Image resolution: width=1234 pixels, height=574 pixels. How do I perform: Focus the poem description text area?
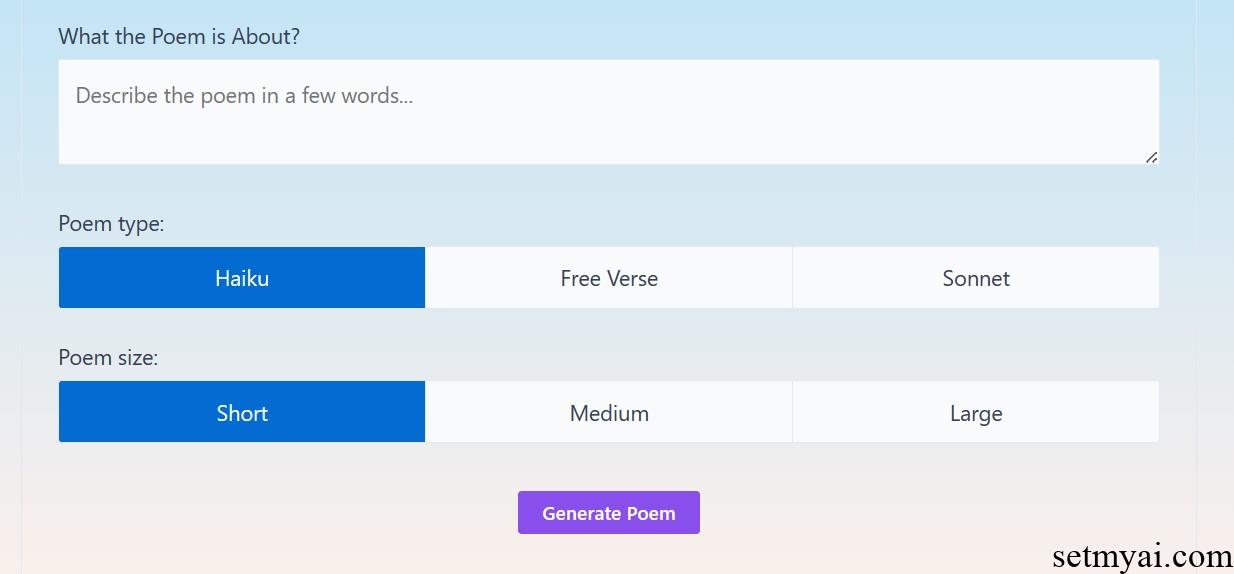(609, 112)
